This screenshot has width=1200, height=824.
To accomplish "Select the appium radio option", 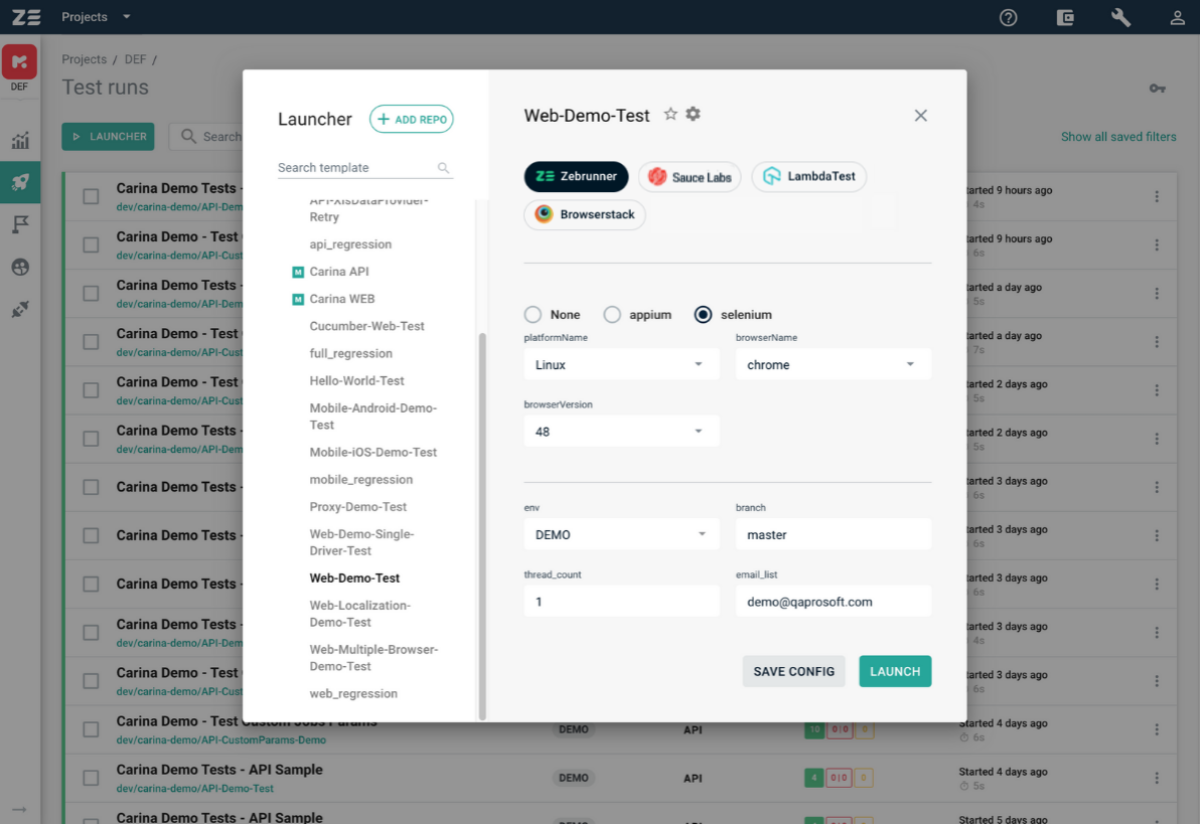I will click(612, 314).
